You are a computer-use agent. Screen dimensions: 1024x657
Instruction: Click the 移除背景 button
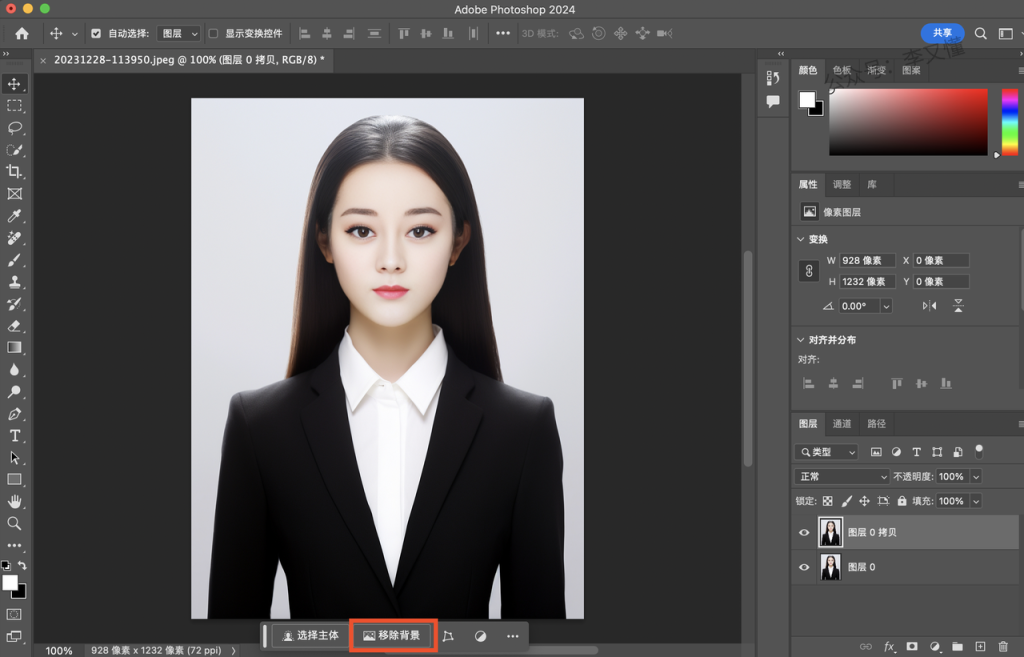click(x=392, y=635)
